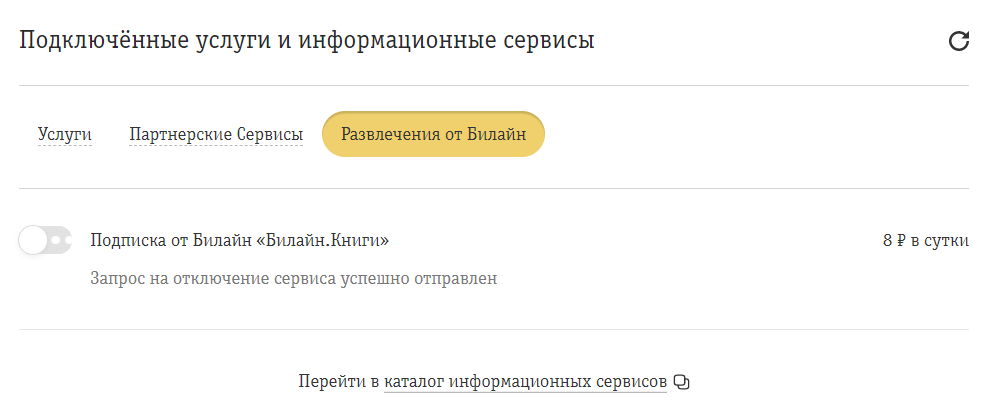Switch to the Партнерские Сервисы tab
Screen dimensions: 1001x412
point(216,135)
